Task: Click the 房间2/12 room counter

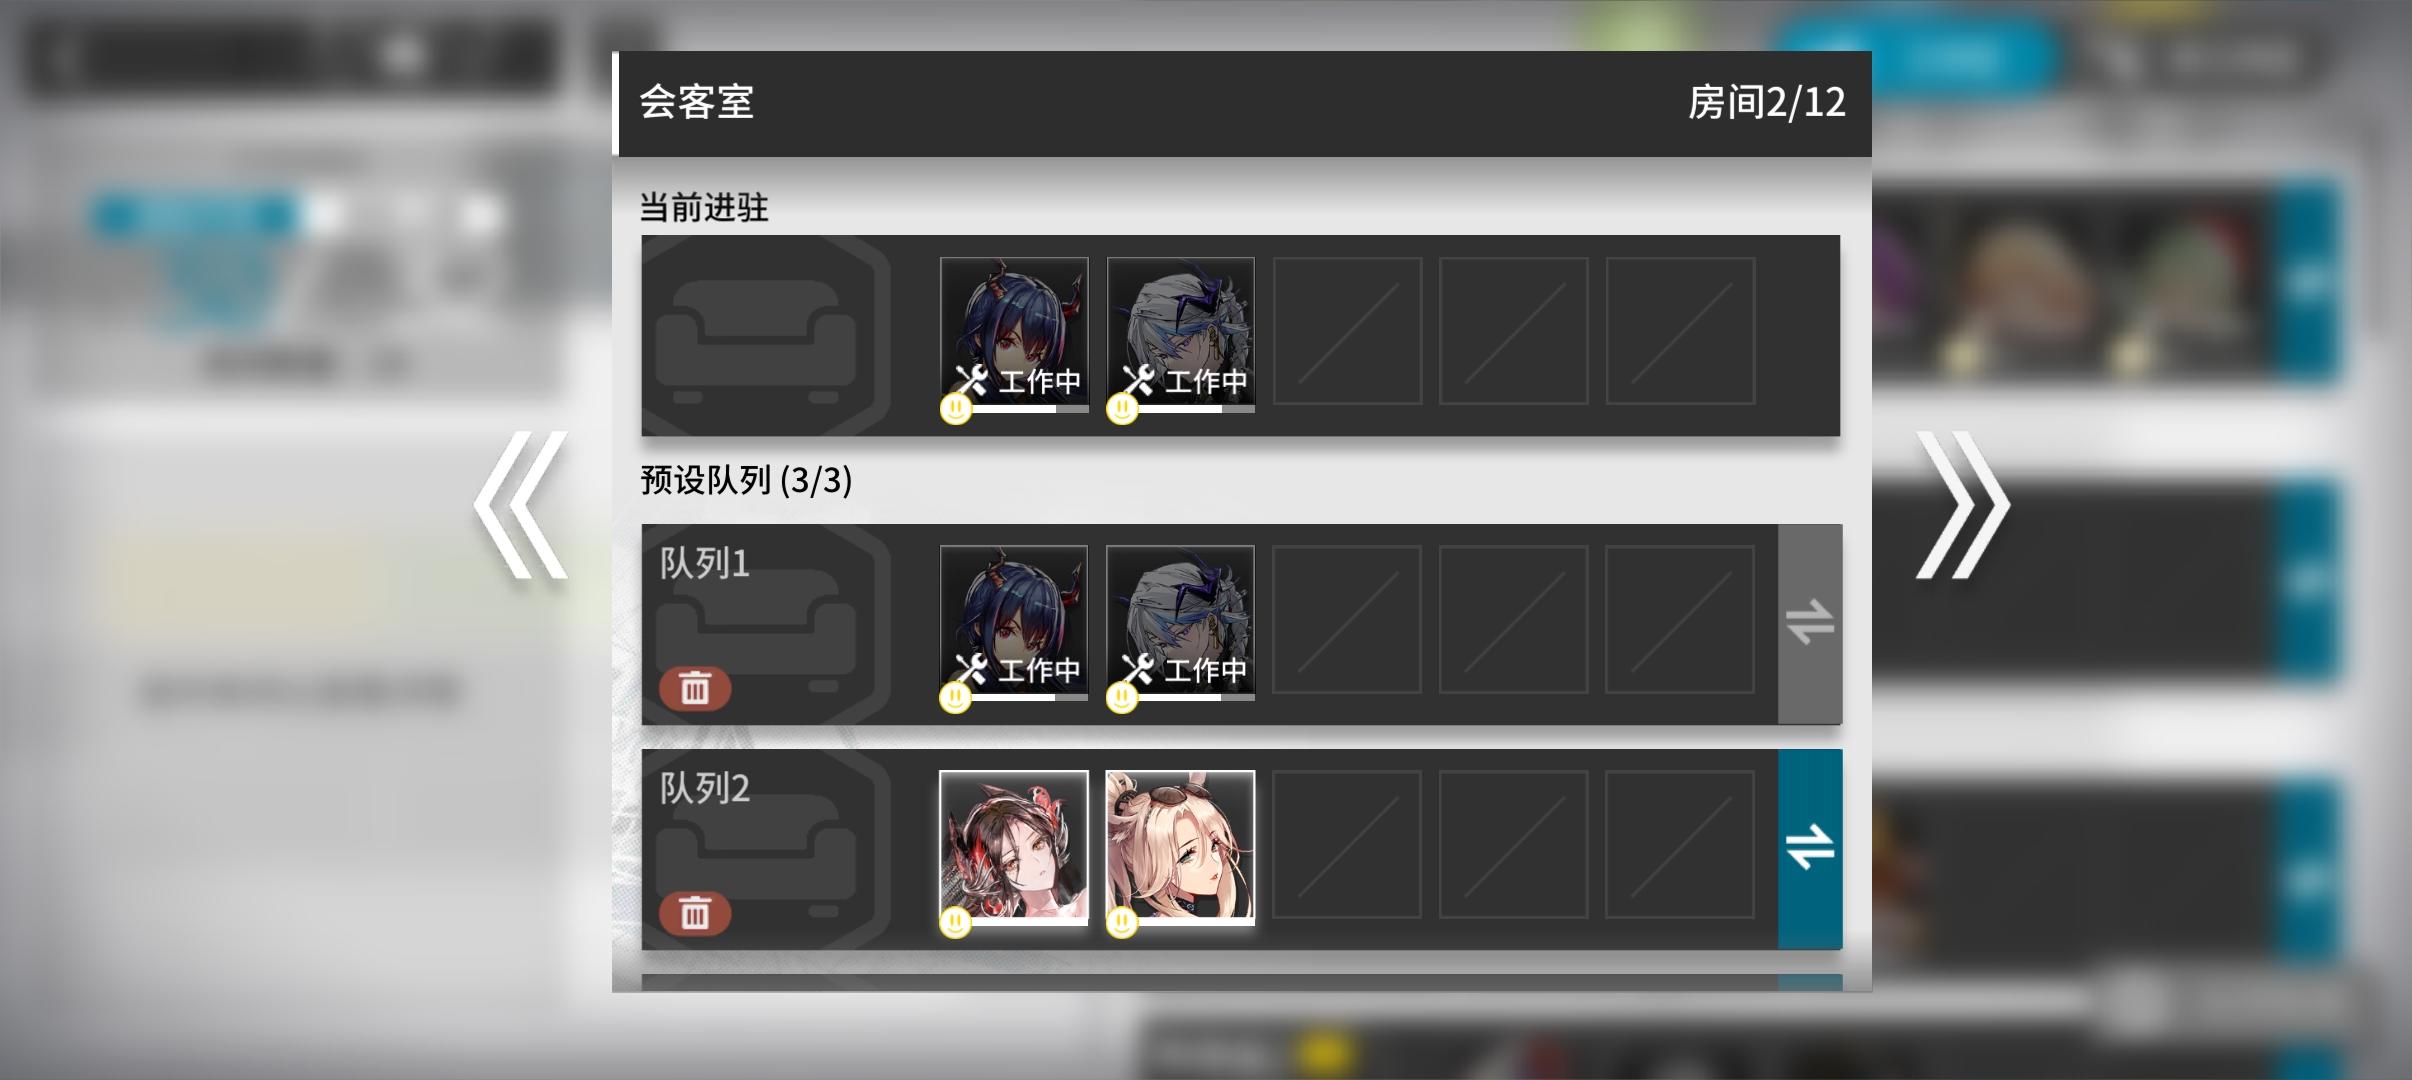Action: [1767, 102]
